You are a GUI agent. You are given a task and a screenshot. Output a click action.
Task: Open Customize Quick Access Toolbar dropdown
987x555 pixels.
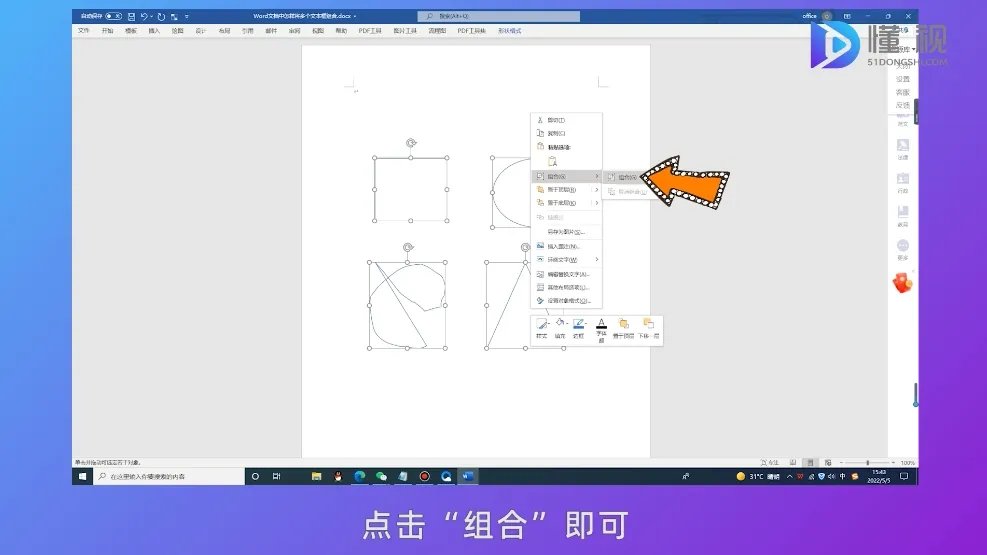186,16
